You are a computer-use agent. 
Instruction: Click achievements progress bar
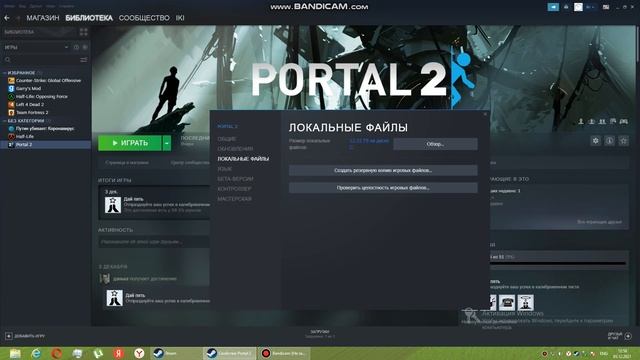(558, 264)
